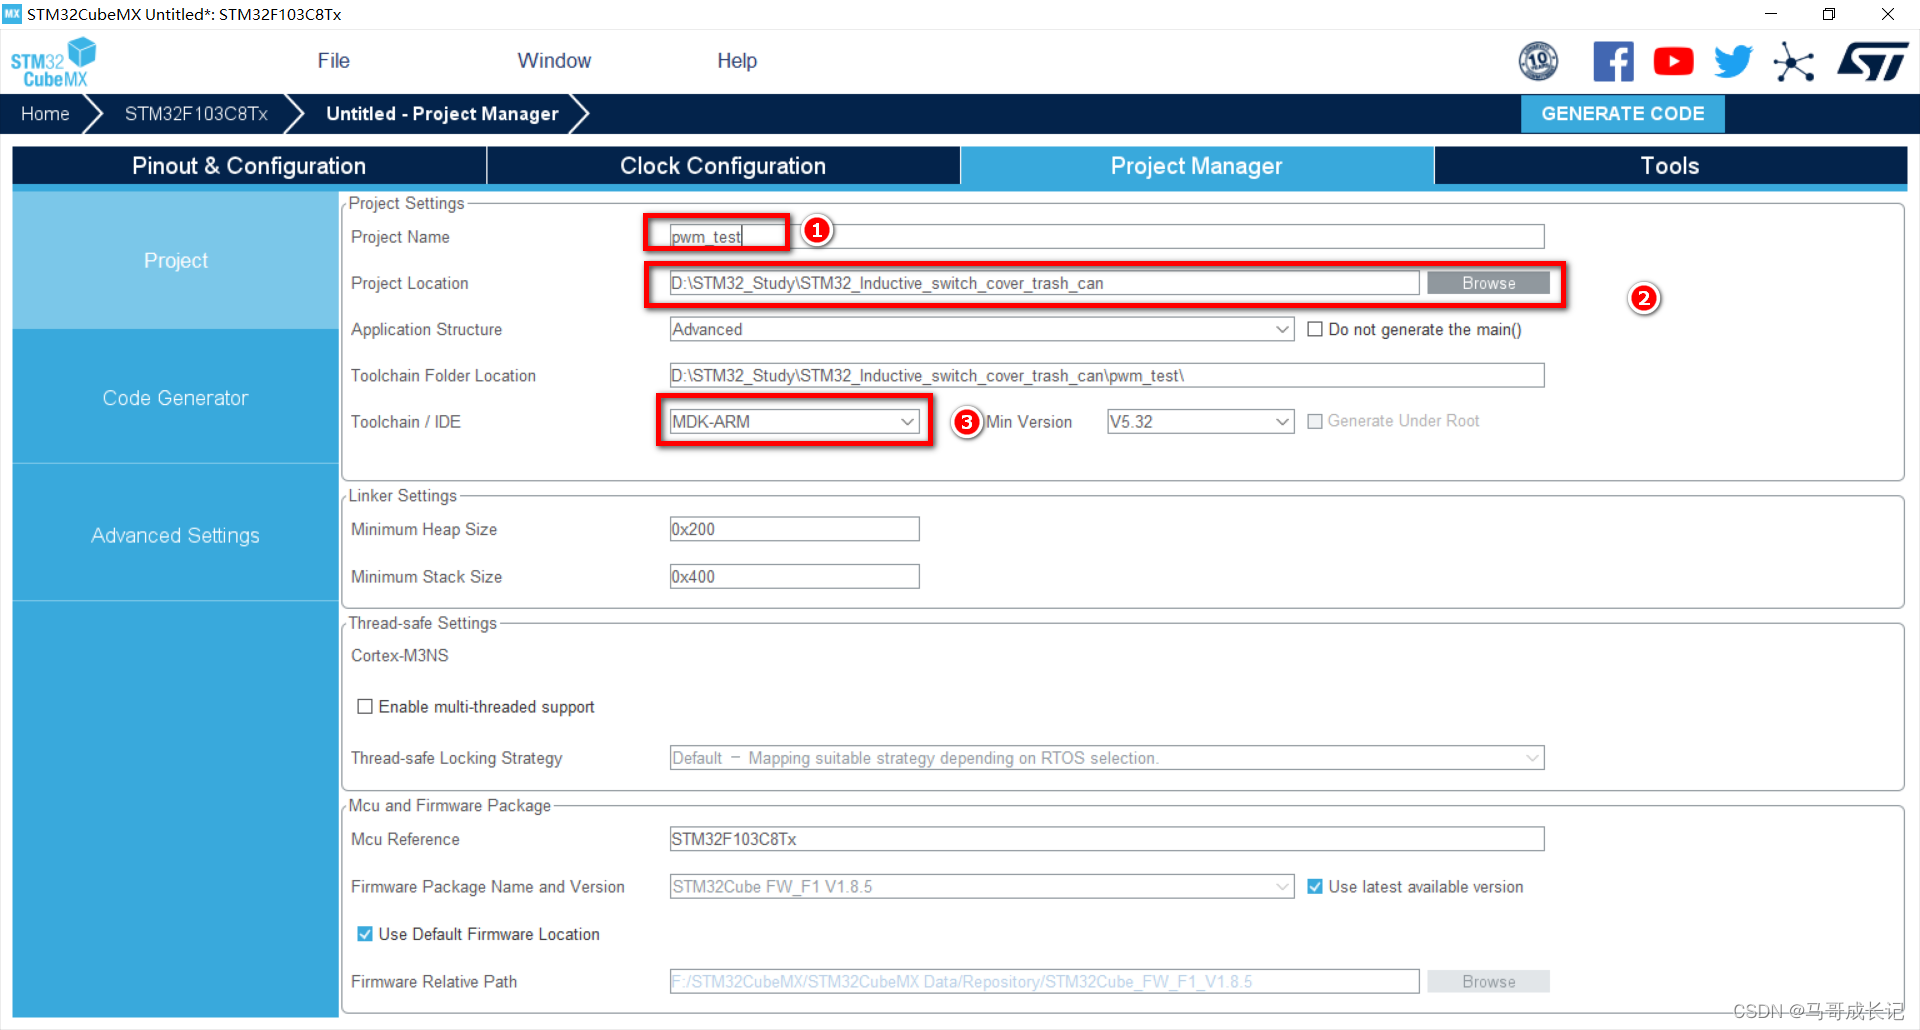1920x1030 pixels.
Task: Click the Minimum Heap Size field
Action: pyautogui.click(x=794, y=529)
